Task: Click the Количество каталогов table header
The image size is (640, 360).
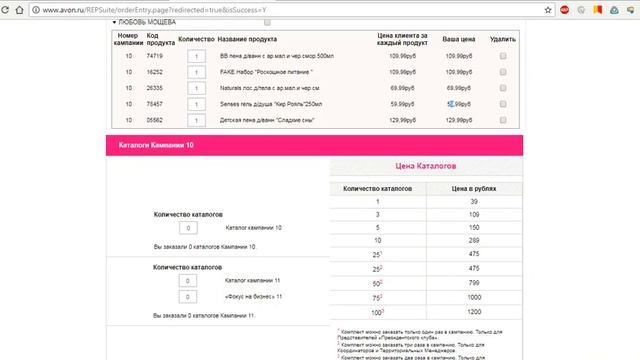Action: click(378, 189)
